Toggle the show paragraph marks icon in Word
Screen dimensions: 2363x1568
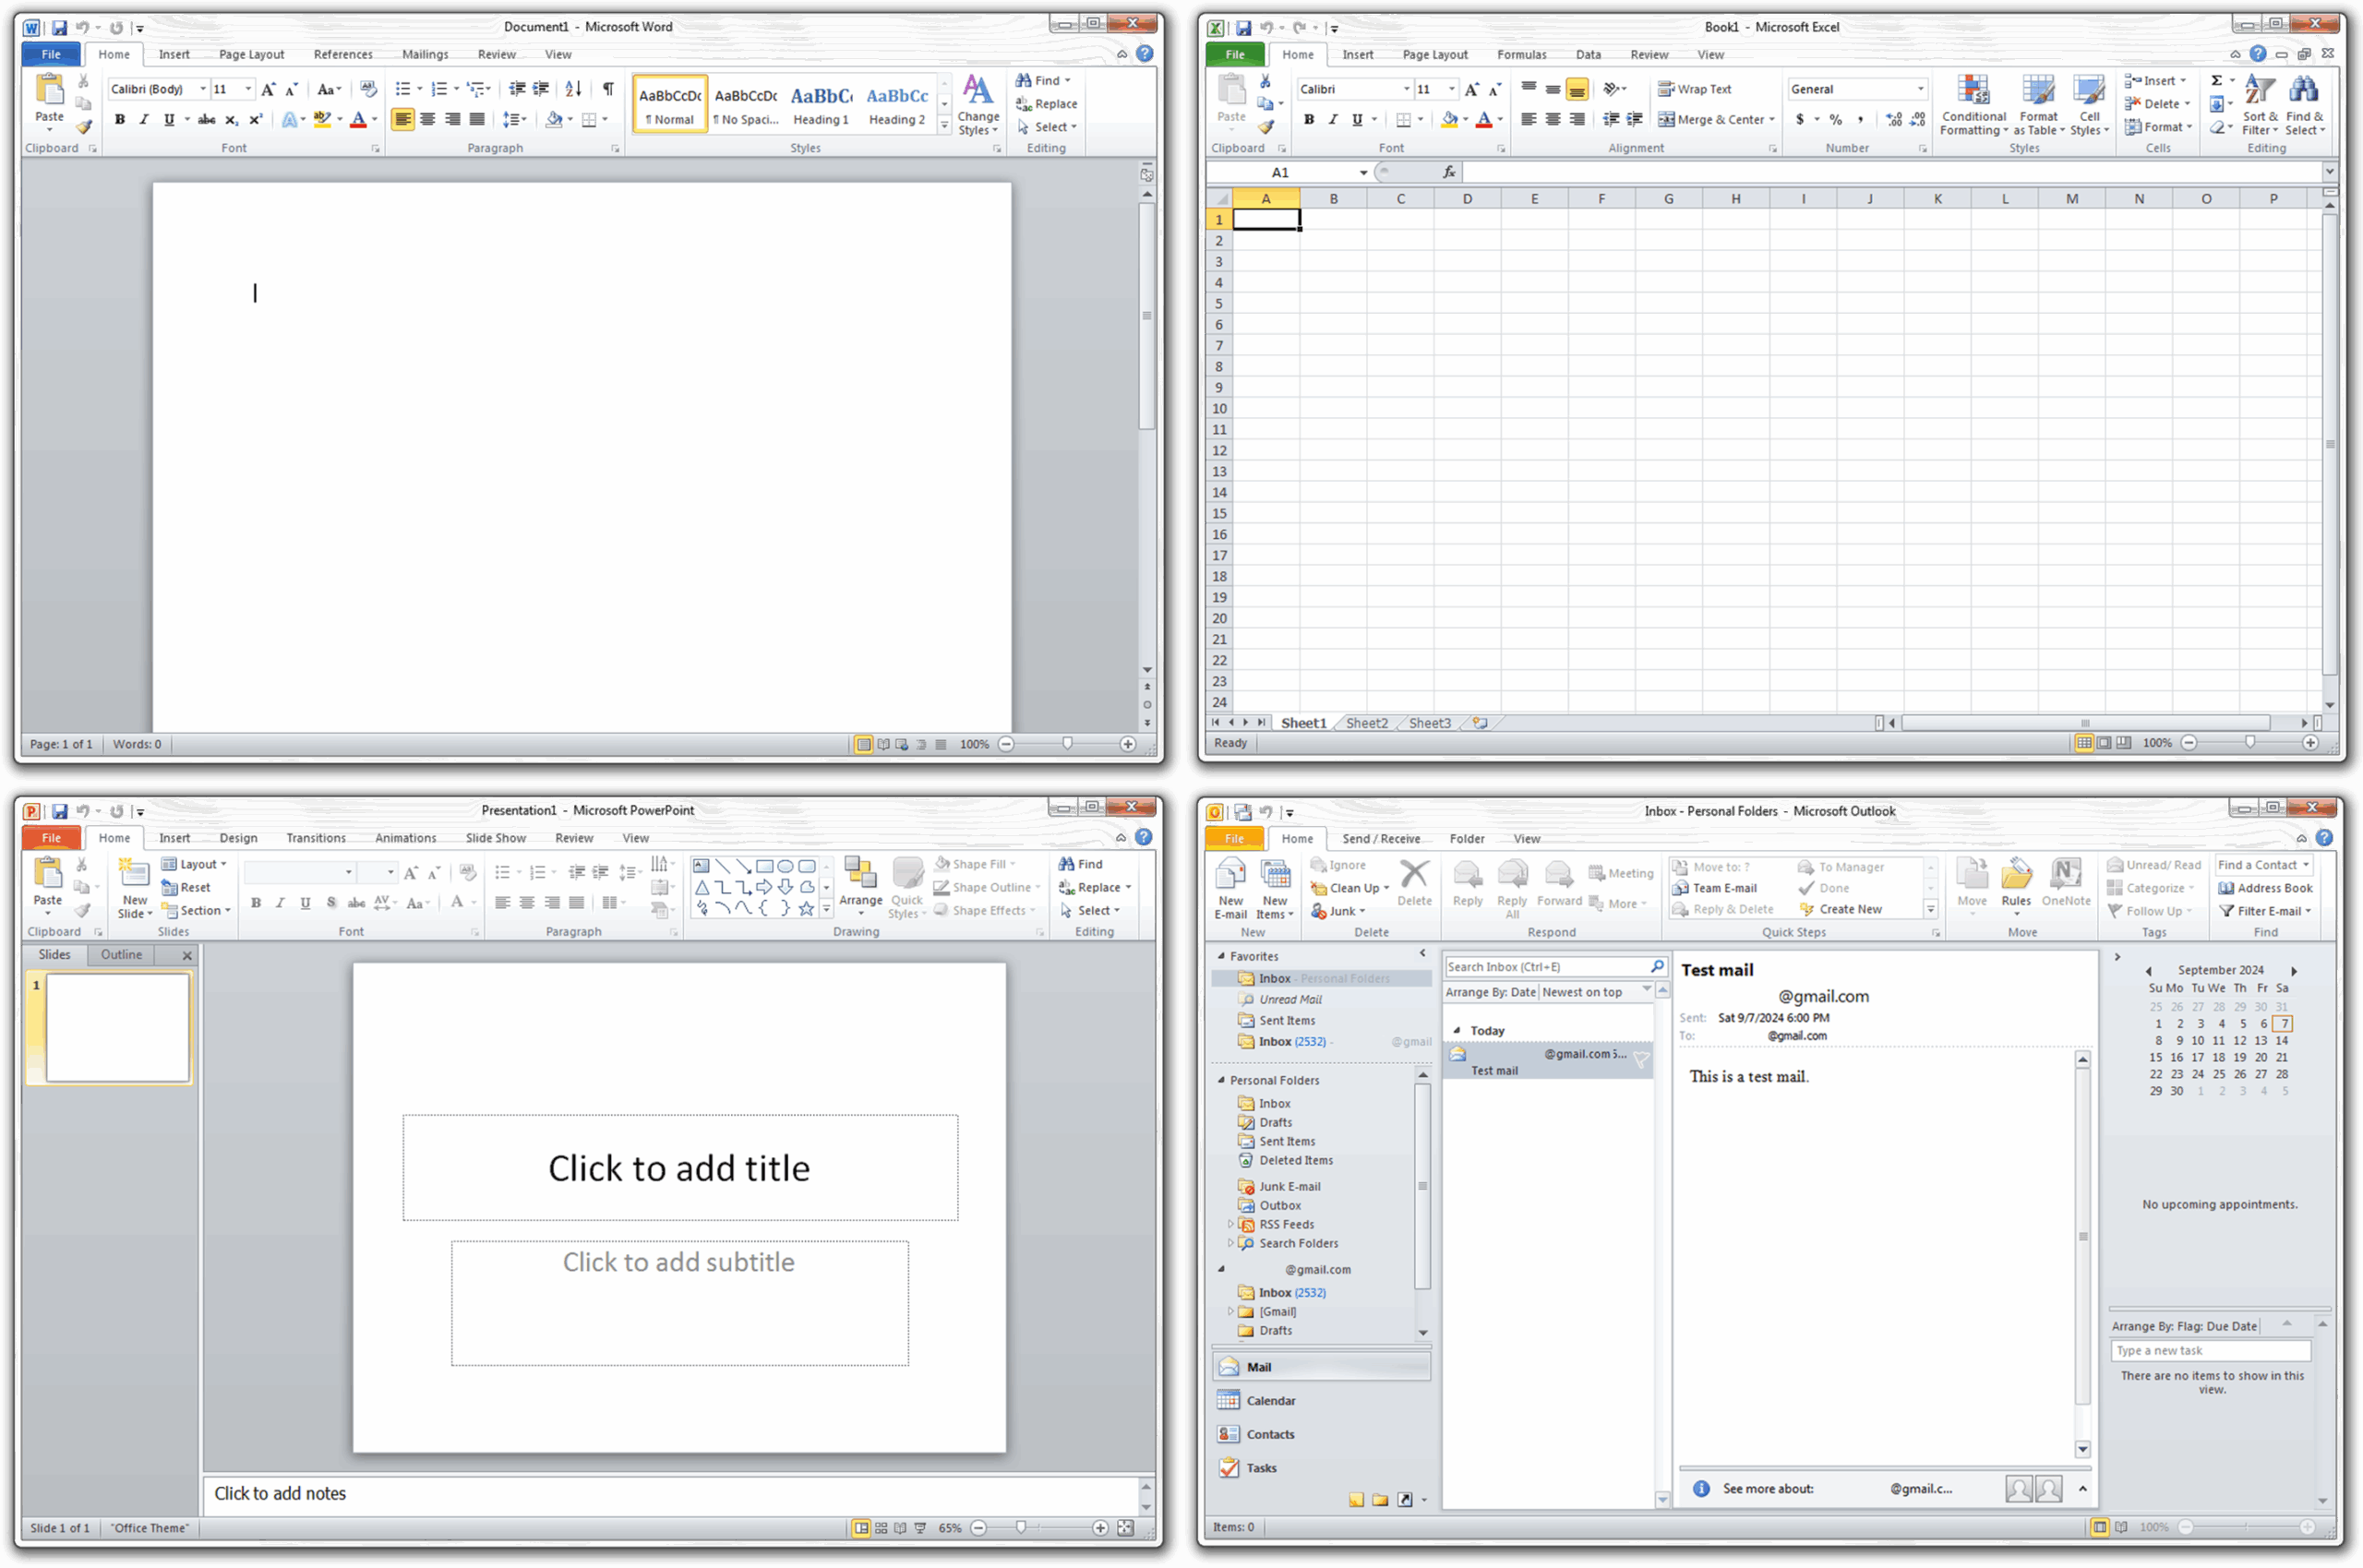pos(608,89)
